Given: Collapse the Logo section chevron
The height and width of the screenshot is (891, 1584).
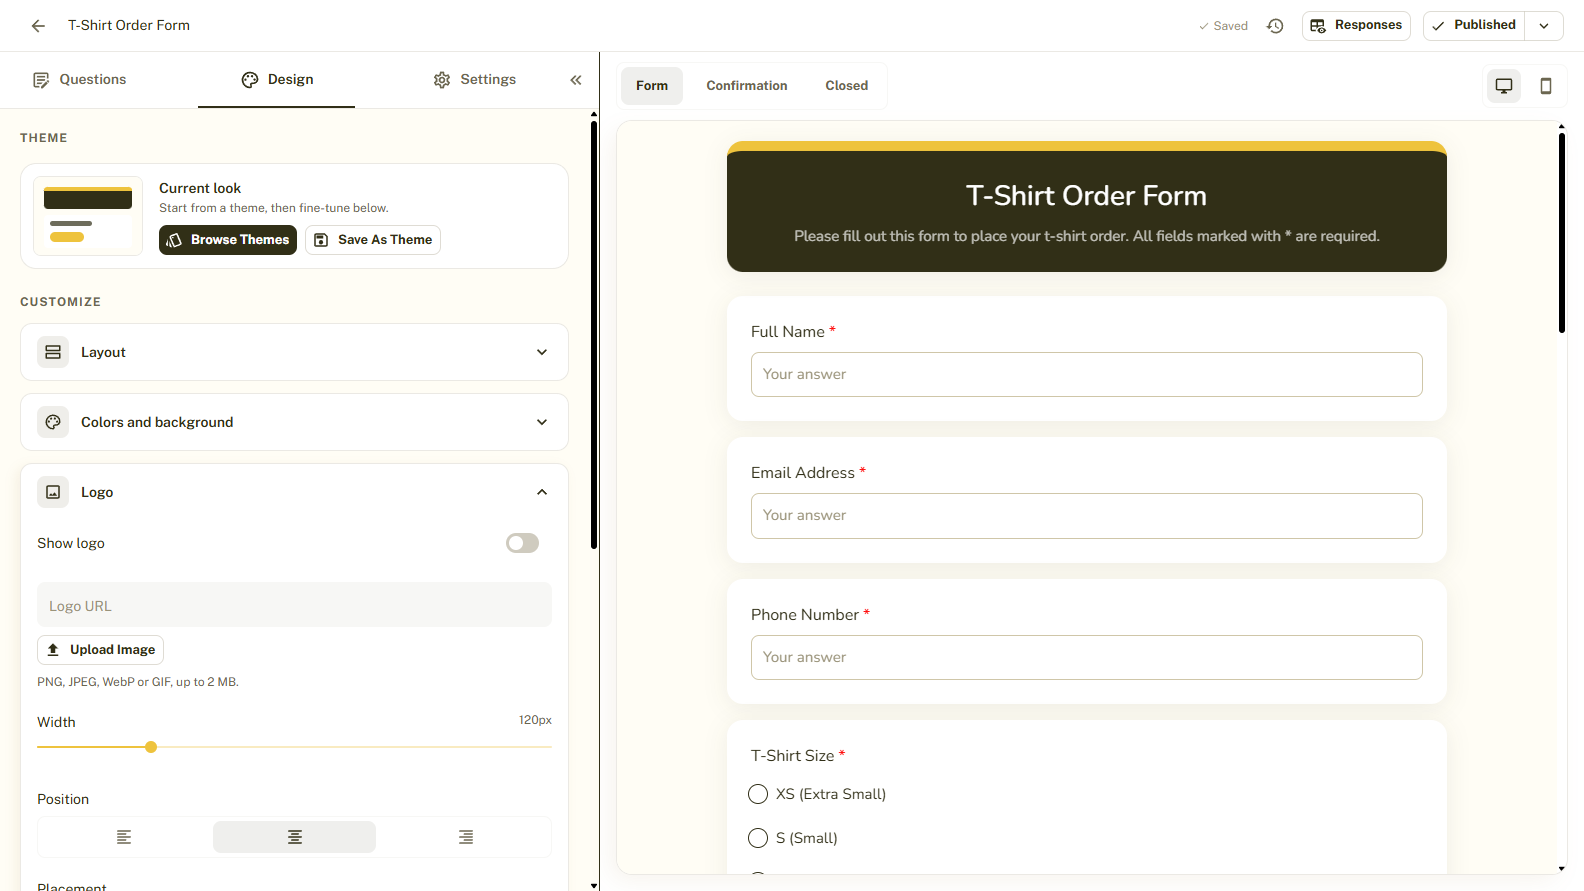Looking at the screenshot, I should (x=542, y=492).
